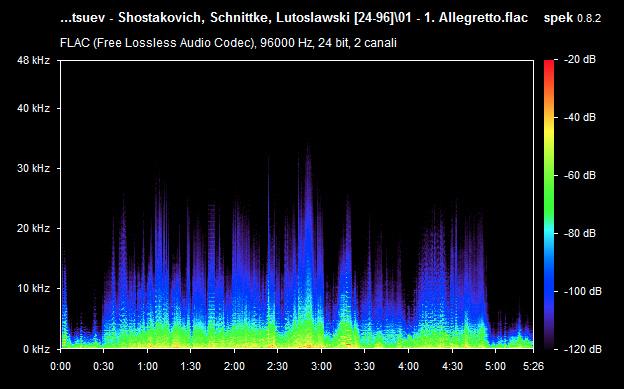Select the 4:30 time marker
The image size is (624, 389).
(452, 366)
